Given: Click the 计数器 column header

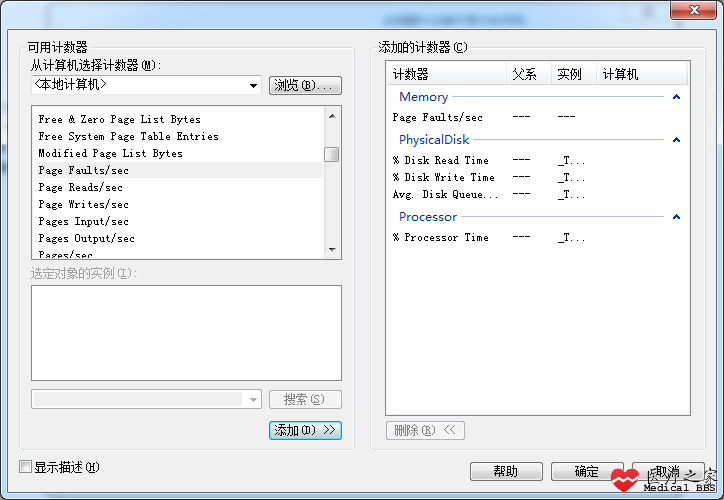Looking at the screenshot, I should [x=446, y=74].
